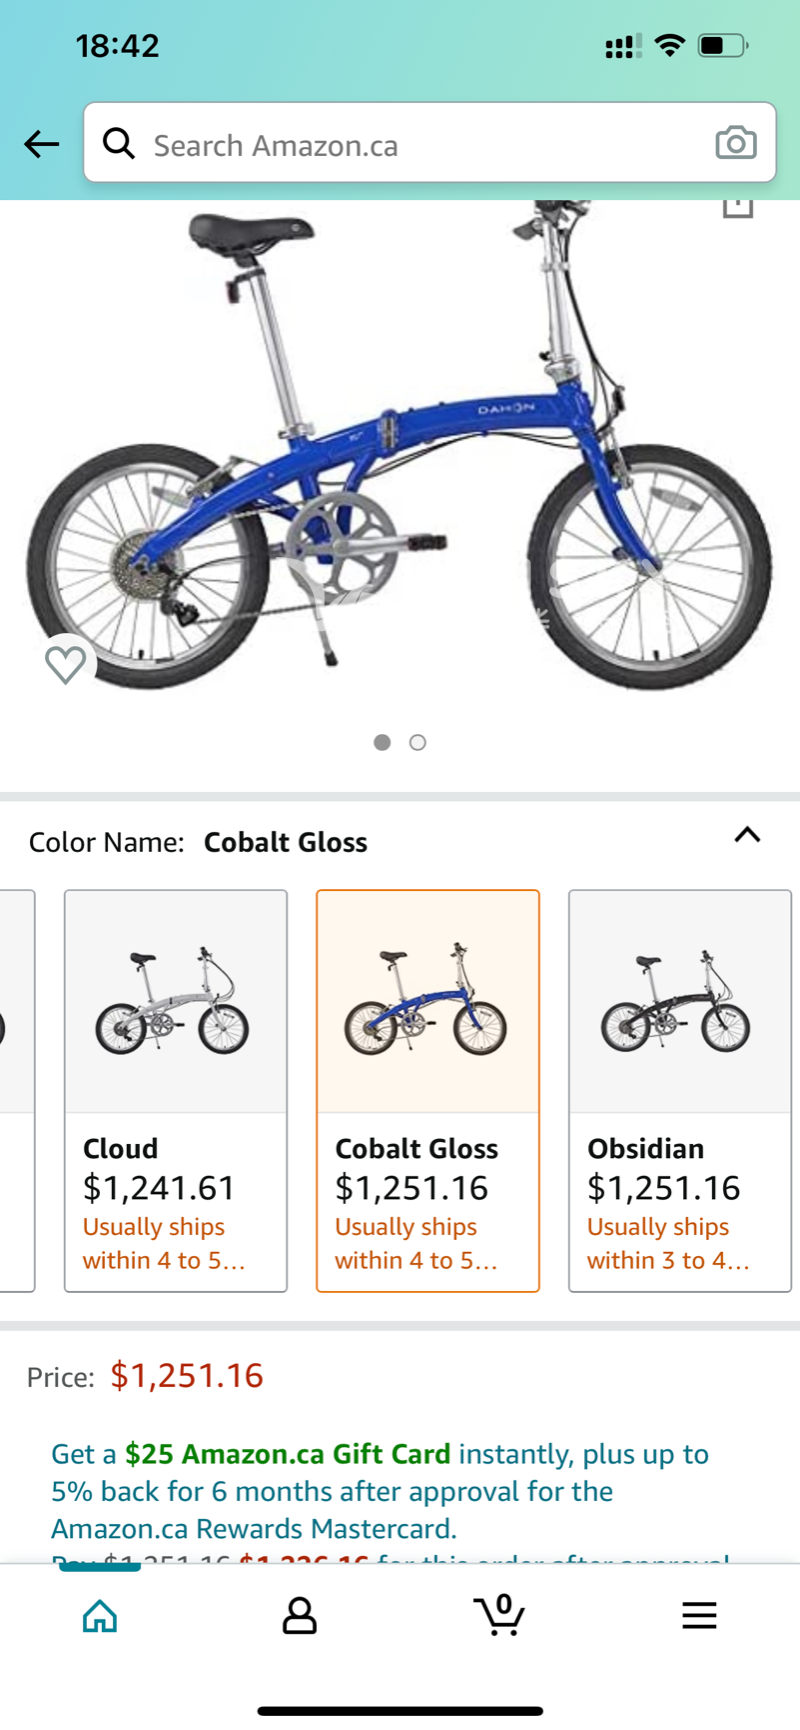
Task: Tap the back arrow icon
Action: [42, 144]
